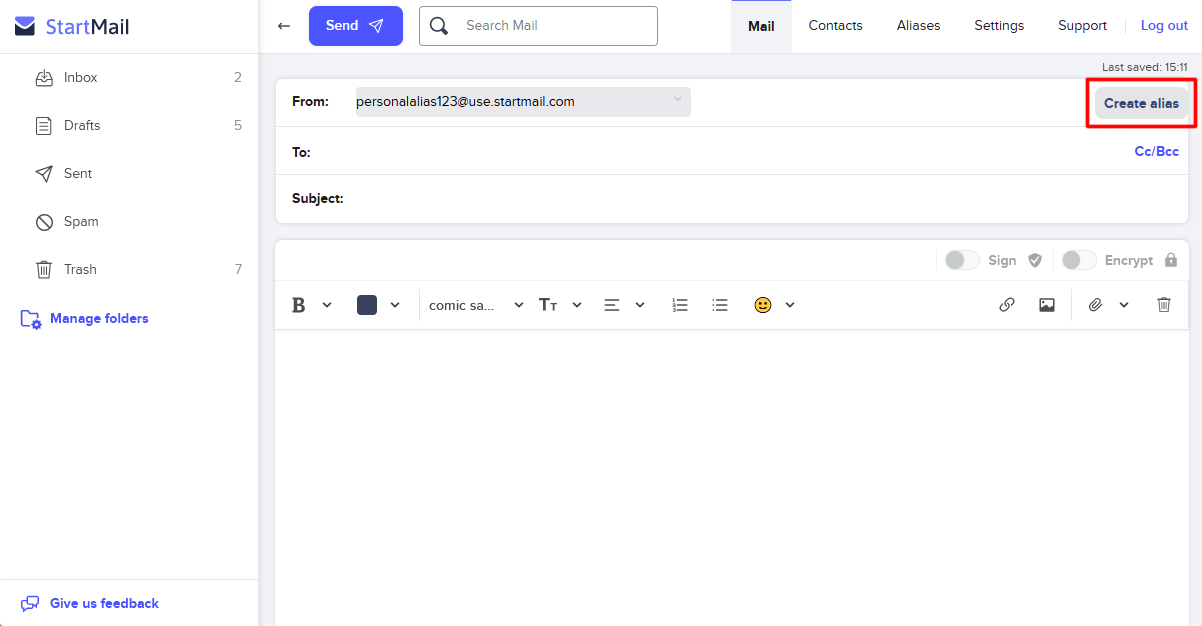The image size is (1202, 626).
Task: Open the From address dropdown
Action: [523, 101]
